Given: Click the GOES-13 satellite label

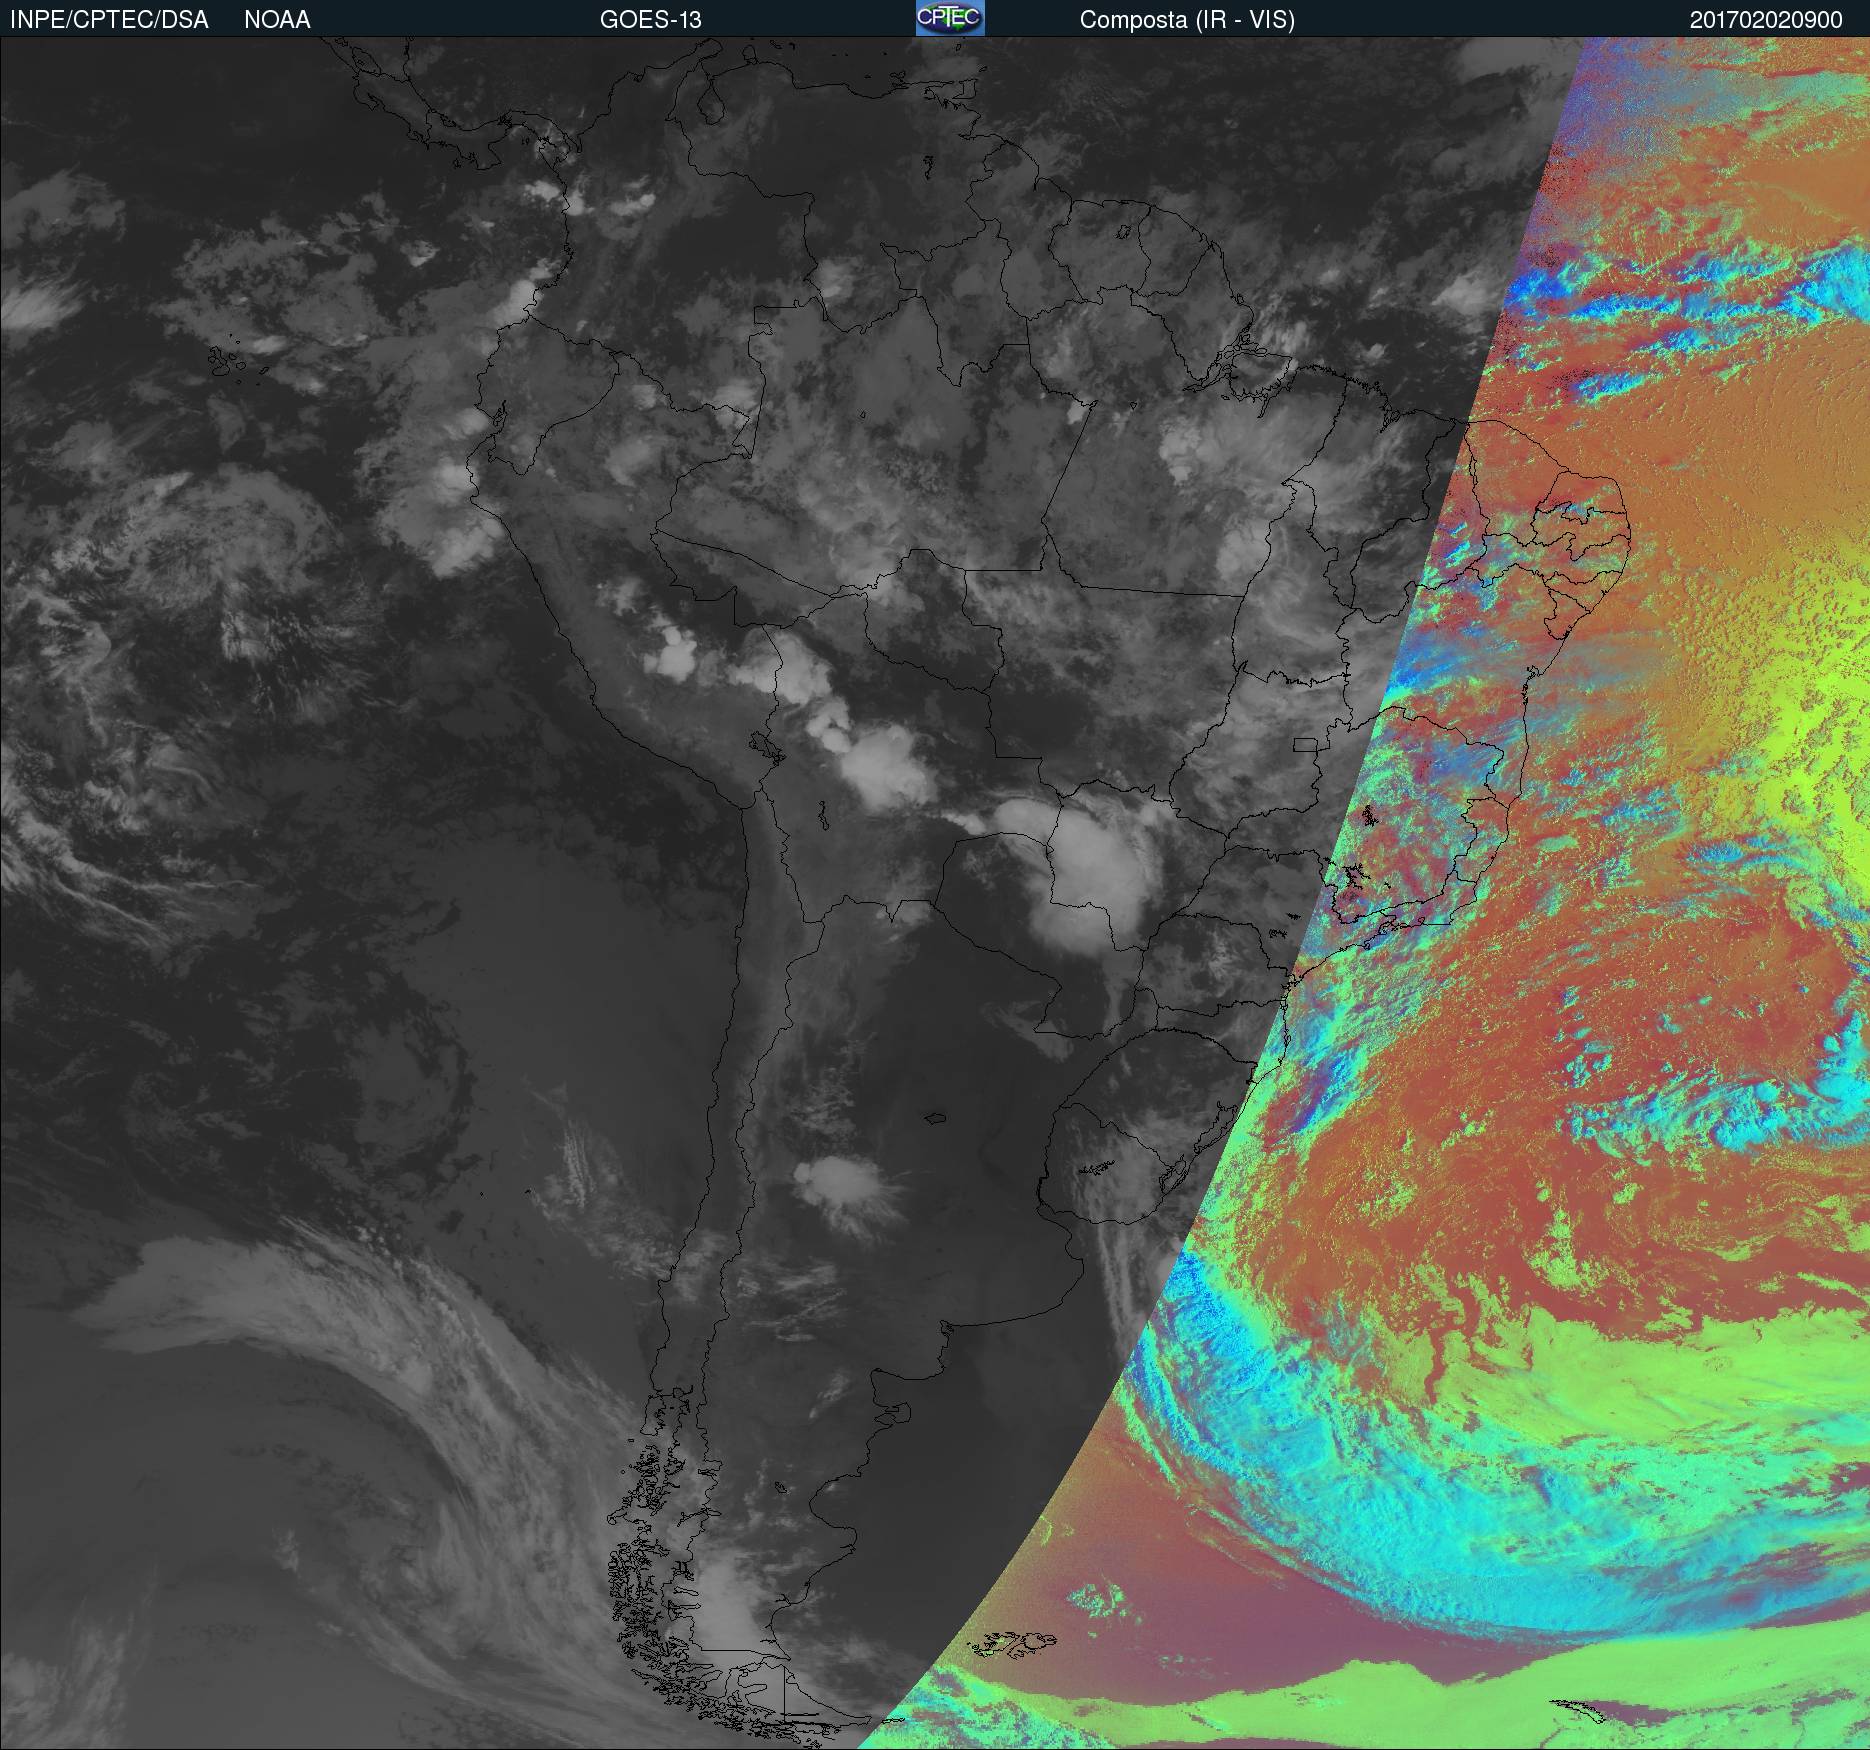Looking at the screenshot, I should pos(650,20).
